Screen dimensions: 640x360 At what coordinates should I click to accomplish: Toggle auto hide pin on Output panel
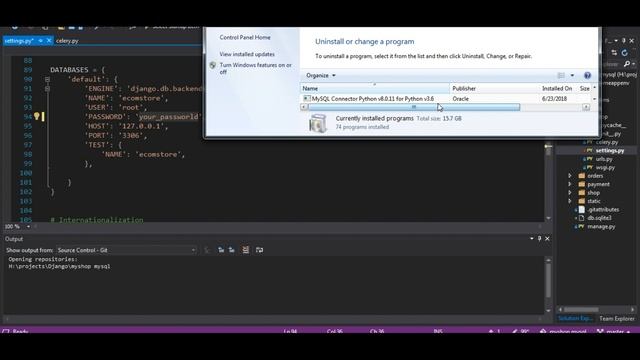(539, 239)
